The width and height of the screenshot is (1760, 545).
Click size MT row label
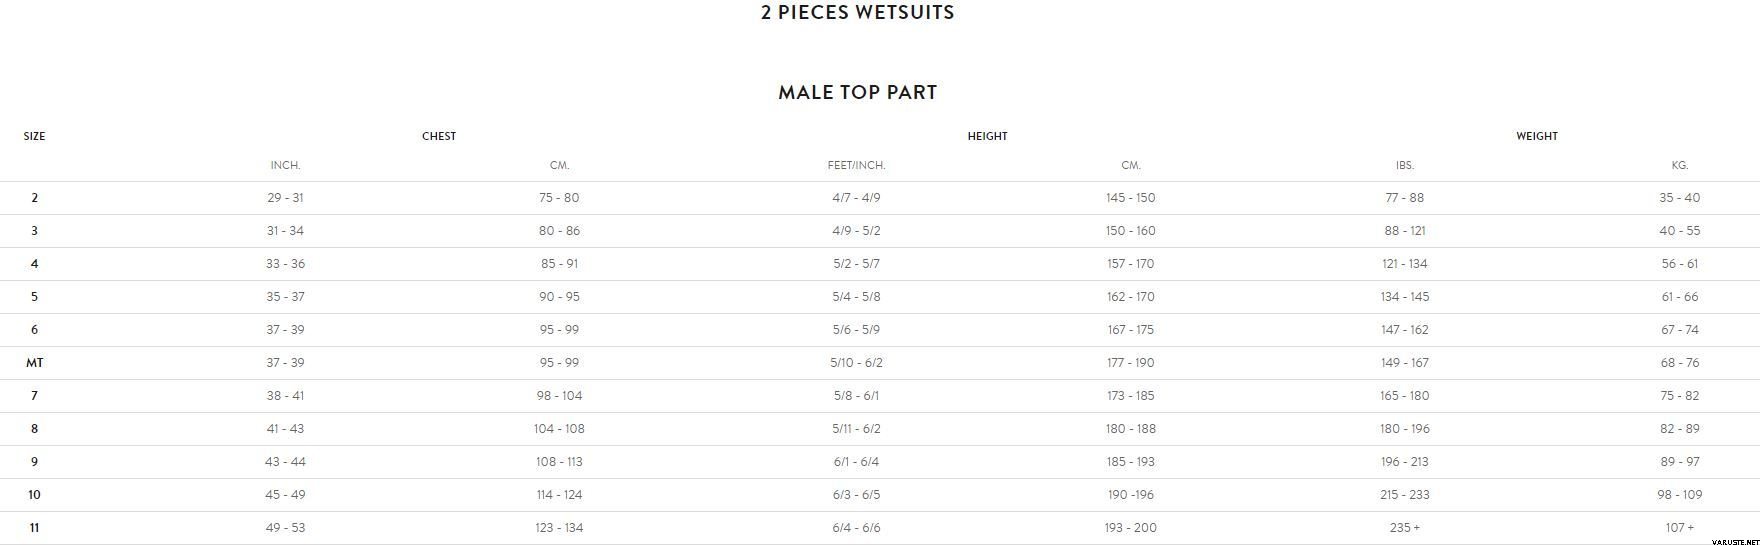(x=34, y=363)
